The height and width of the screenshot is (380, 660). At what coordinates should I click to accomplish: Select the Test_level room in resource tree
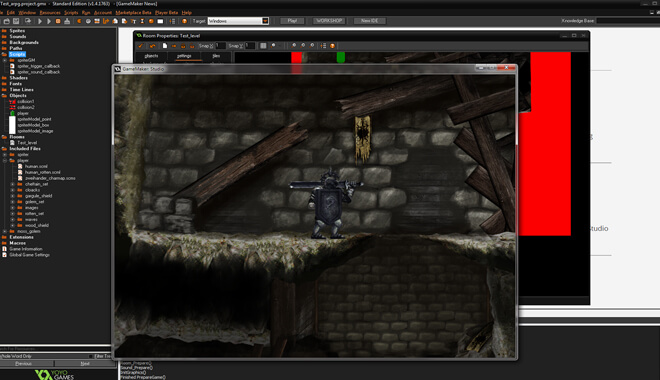point(27,143)
